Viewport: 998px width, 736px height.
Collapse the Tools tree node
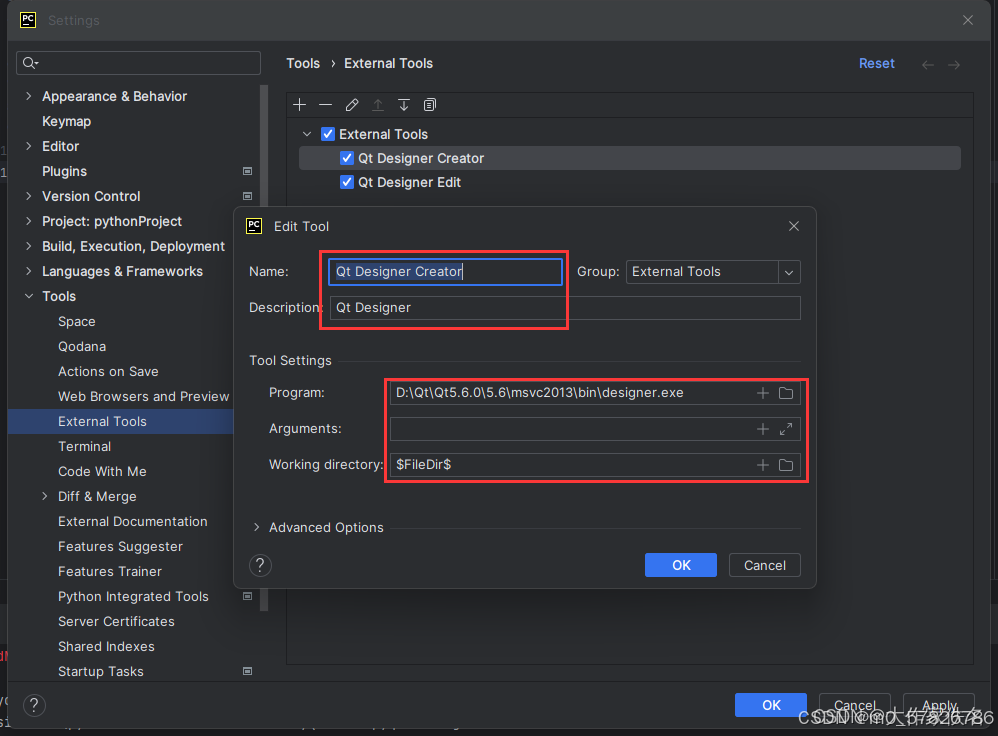click(29, 296)
